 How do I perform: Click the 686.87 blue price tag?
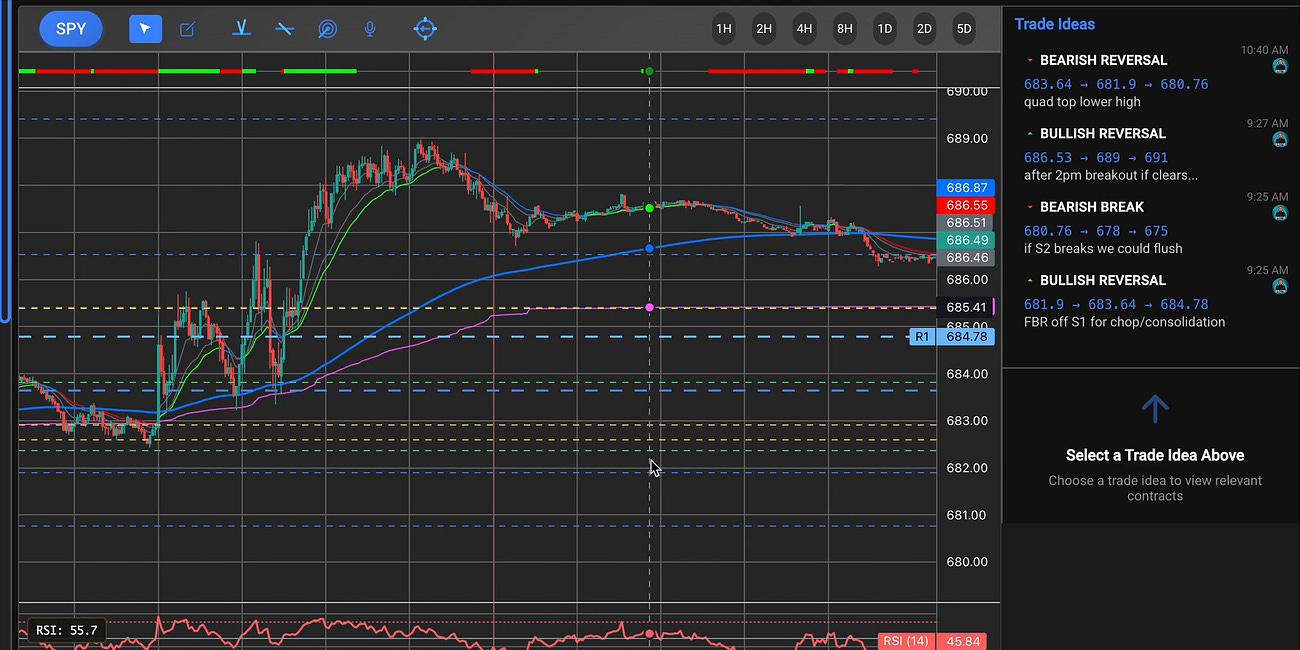click(967, 188)
